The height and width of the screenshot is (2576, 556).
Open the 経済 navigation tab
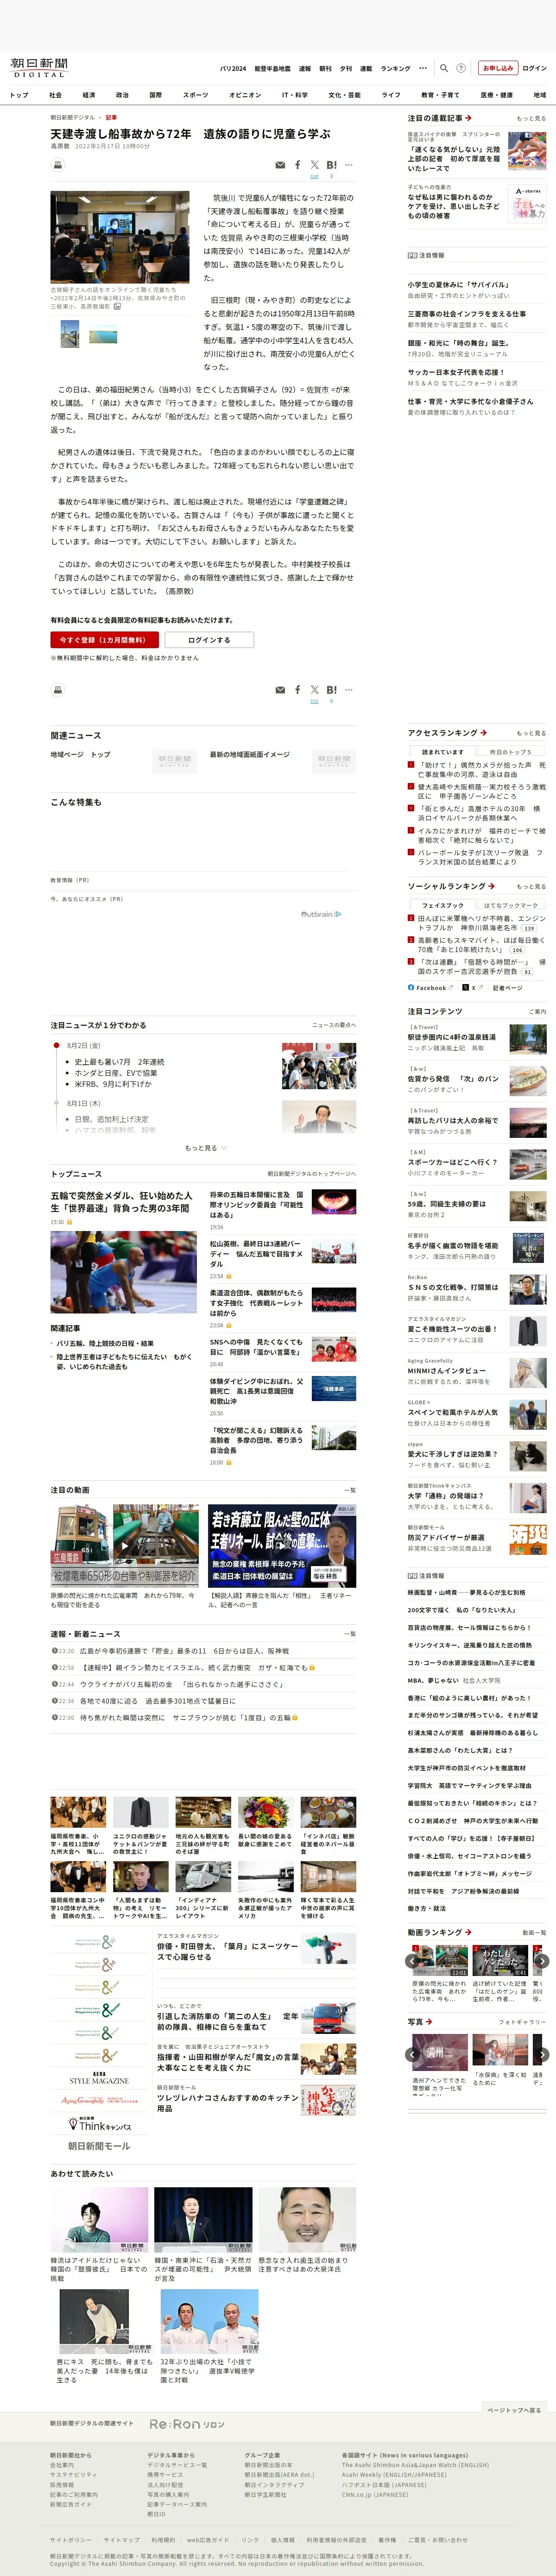click(x=88, y=95)
